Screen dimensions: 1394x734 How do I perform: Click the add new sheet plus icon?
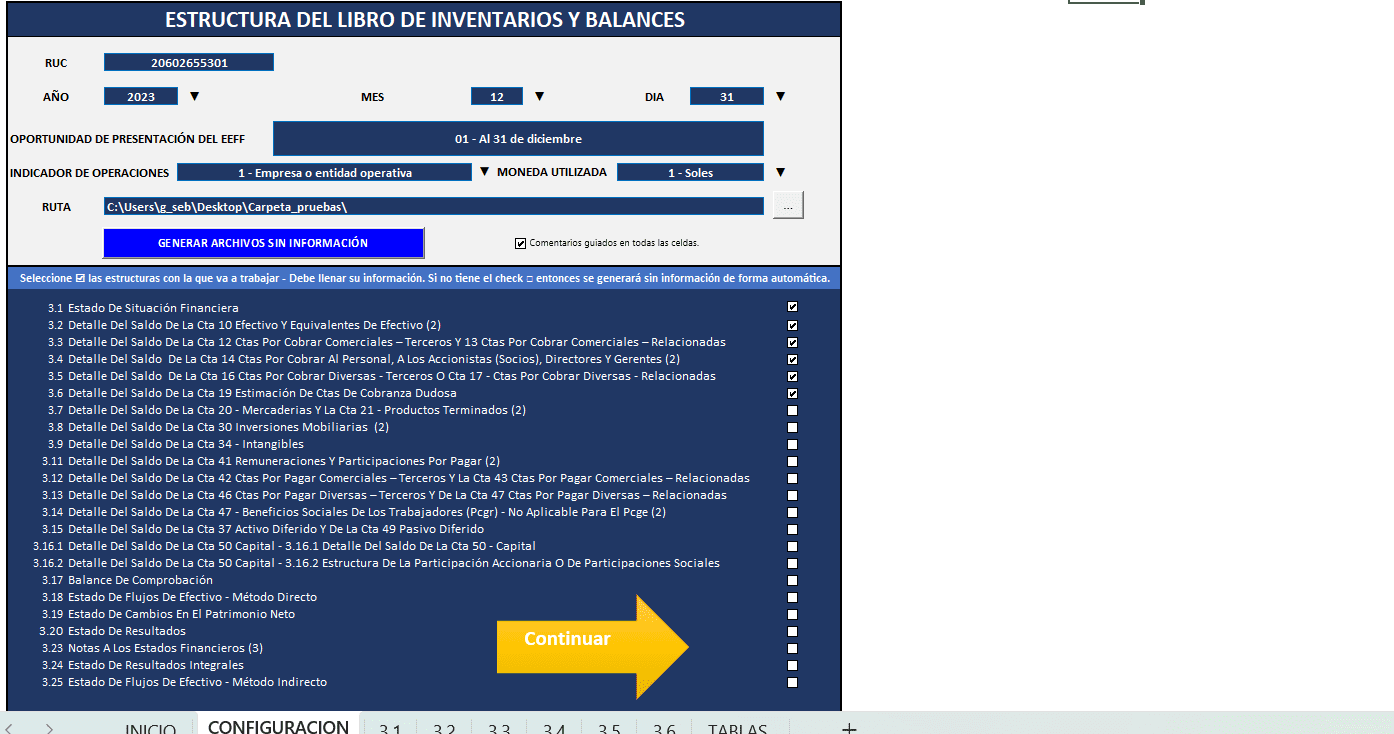click(x=849, y=728)
